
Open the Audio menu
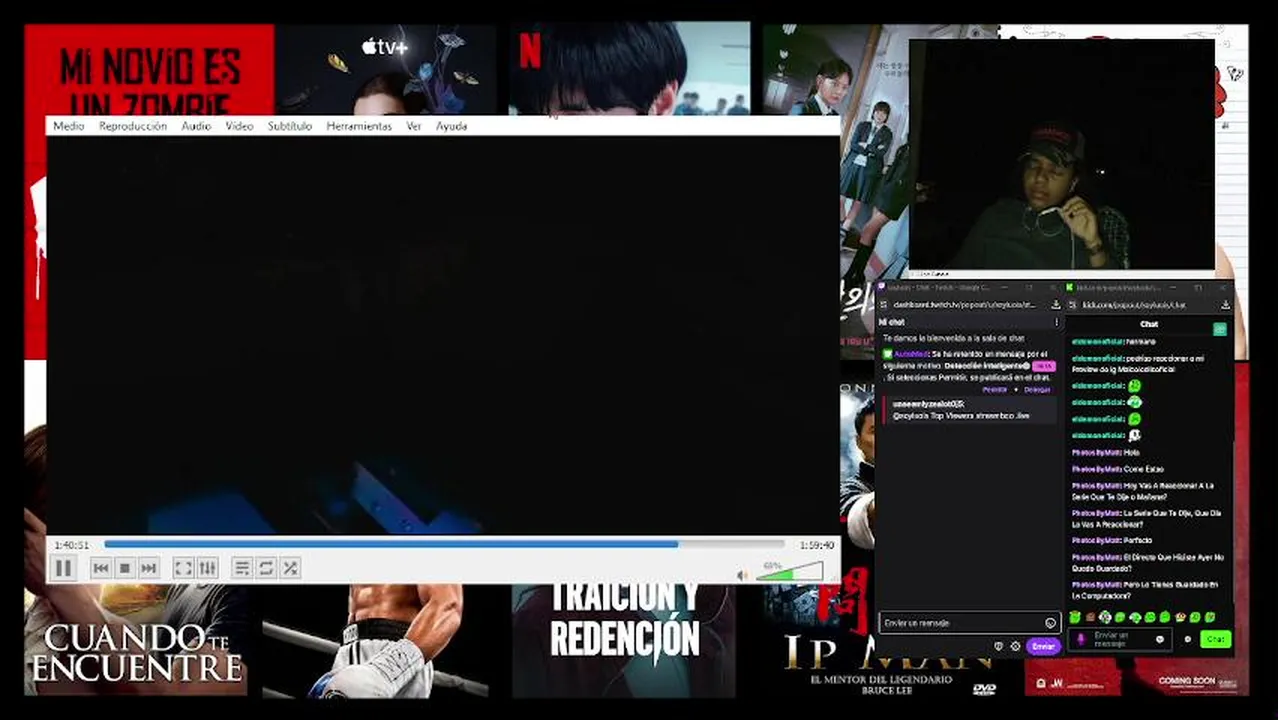[196, 126]
